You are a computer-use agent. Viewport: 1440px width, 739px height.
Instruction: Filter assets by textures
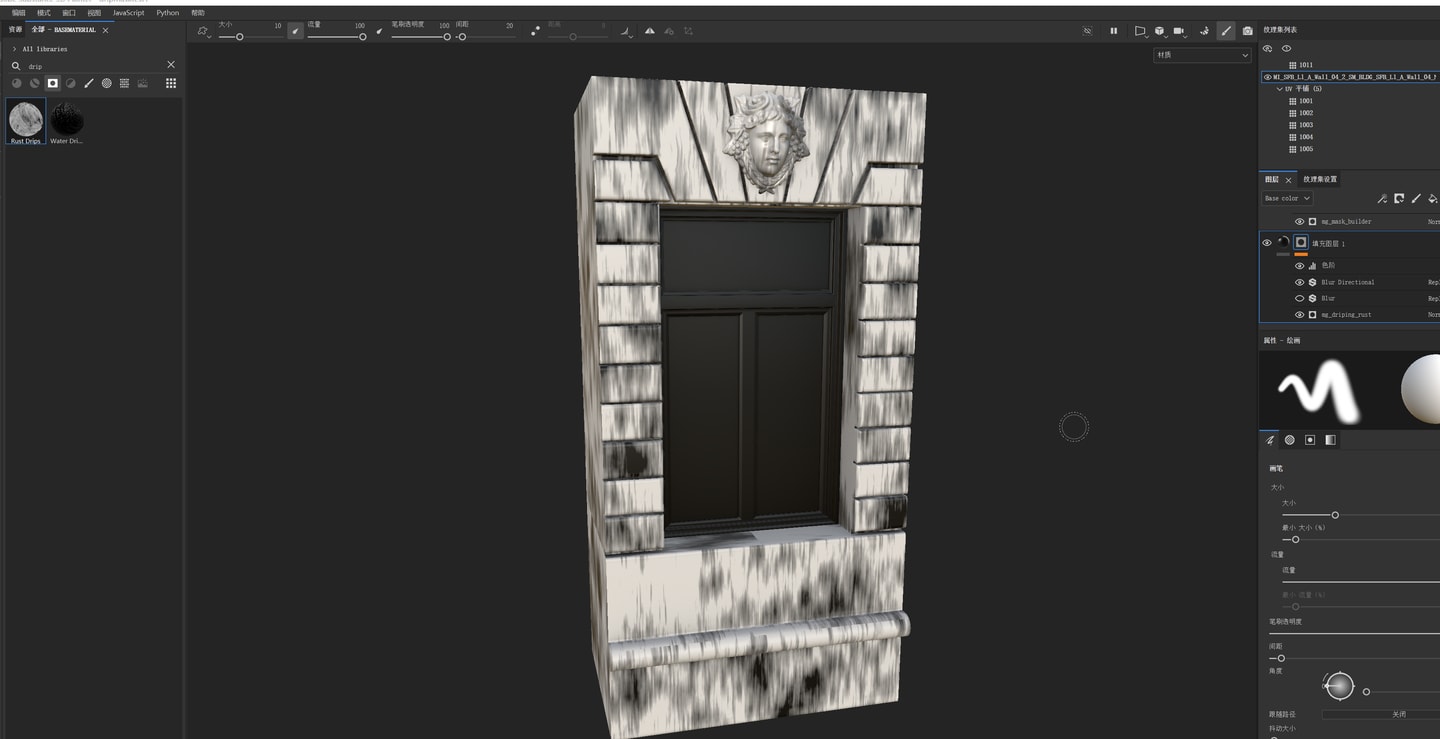click(124, 83)
